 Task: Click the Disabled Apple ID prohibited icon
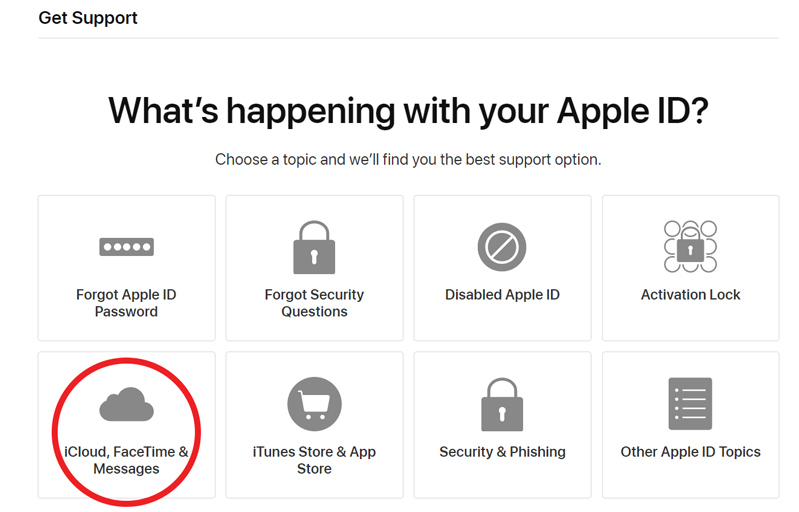tap(502, 246)
